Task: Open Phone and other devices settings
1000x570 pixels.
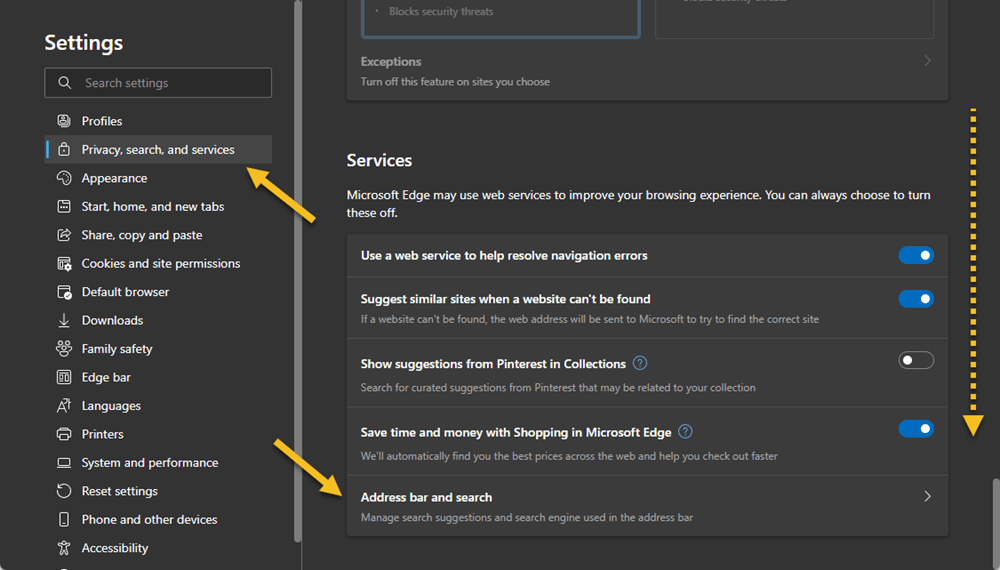Action: [158, 519]
